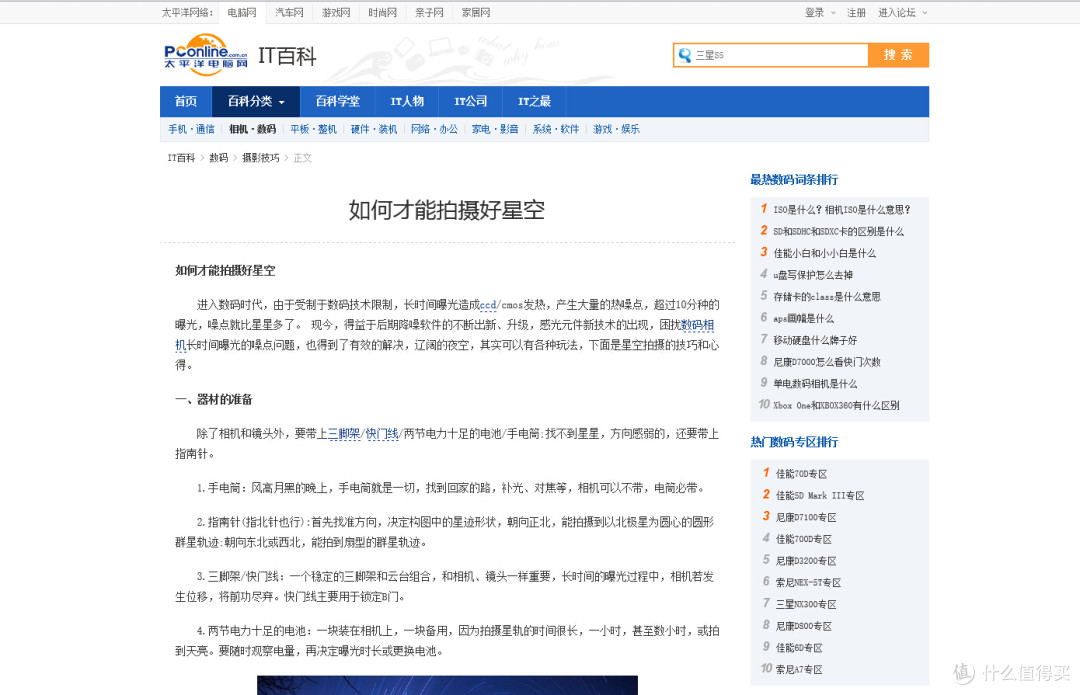Open 电脑网 in top network bar
Viewport: 1080px width, 695px height.
(x=242, y=12)
